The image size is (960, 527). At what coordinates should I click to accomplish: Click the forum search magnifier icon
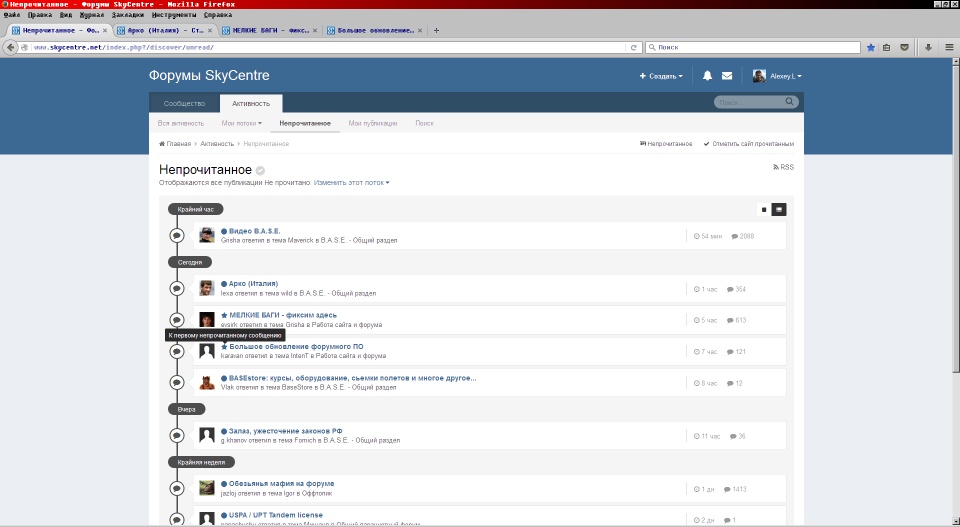790,102
